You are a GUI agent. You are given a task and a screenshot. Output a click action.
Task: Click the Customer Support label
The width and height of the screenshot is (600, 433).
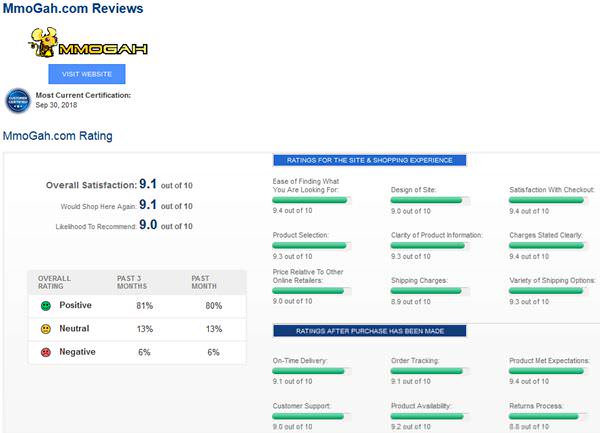pos(302,406)
